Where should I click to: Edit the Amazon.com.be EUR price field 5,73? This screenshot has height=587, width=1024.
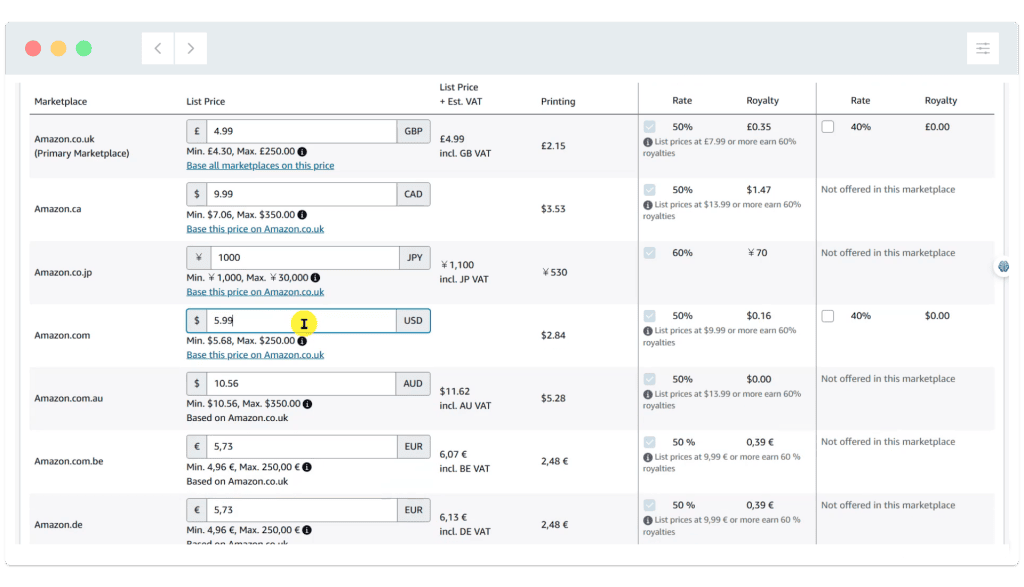coord(302,447)
